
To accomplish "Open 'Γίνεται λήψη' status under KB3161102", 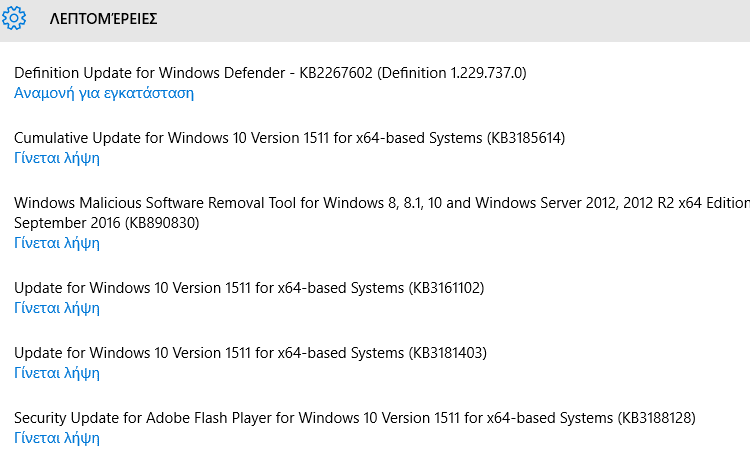I will (x=57, y=308).
